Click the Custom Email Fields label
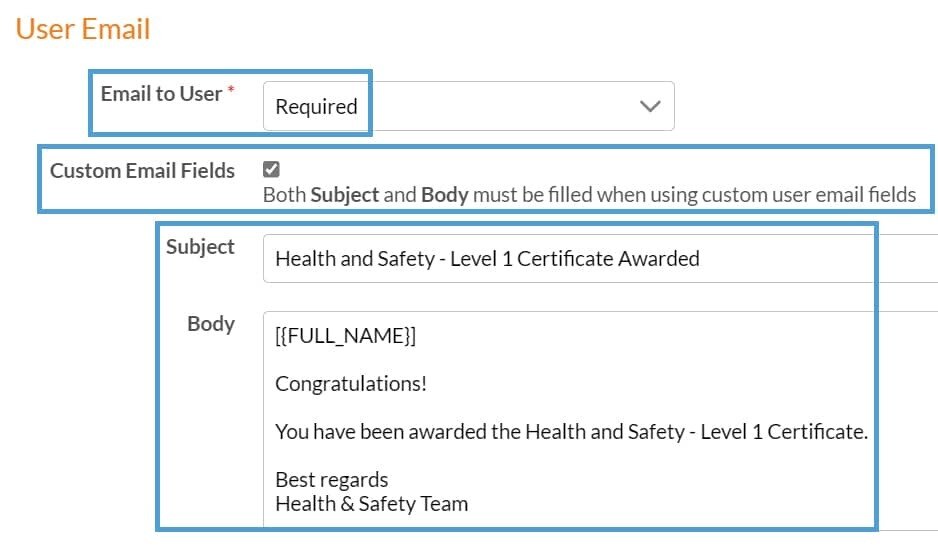Image resolution: width=938 pixels, height=550 pixels. click(142, 171)
